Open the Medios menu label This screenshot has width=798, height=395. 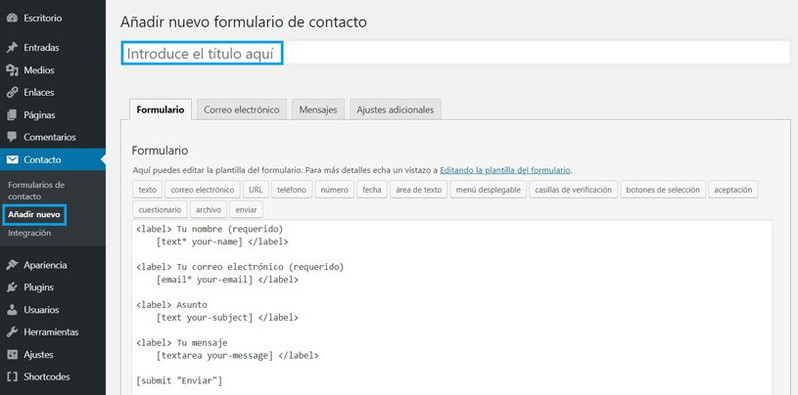39,70
